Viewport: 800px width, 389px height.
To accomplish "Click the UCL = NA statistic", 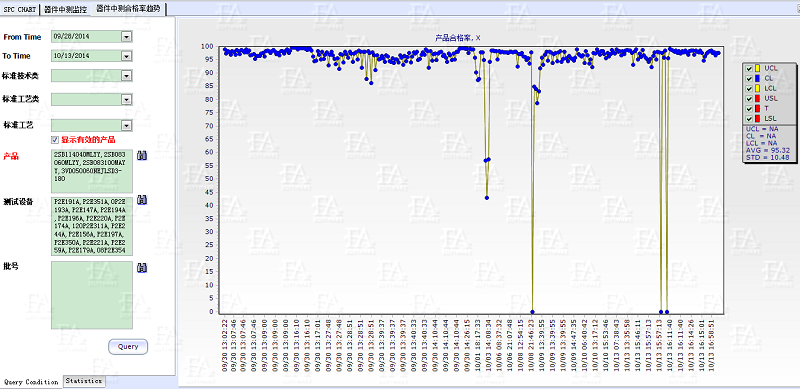I will tap(761, 129).
